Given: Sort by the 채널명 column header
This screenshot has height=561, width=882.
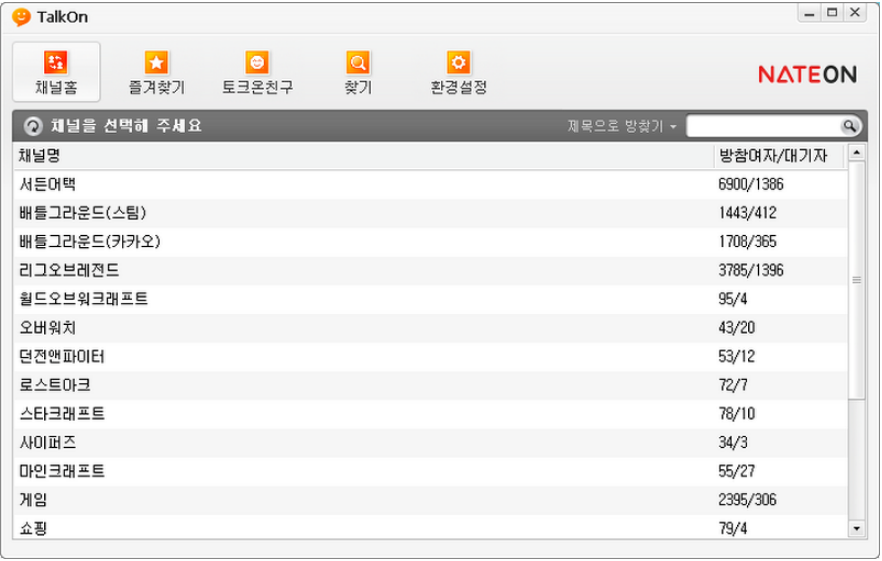Looking at the screenshot, I should coord(364,156).
